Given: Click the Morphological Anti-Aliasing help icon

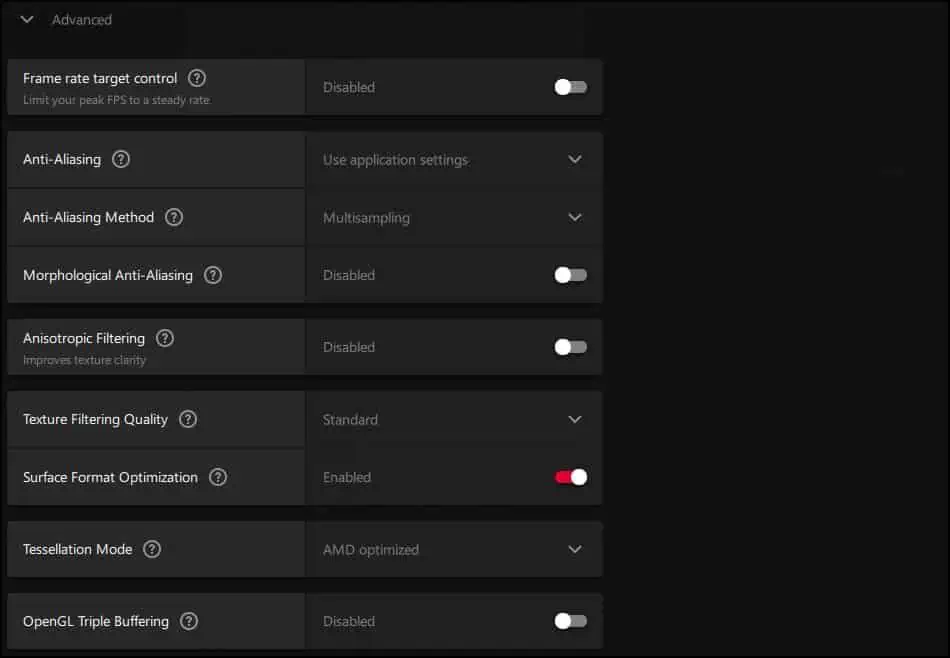Looking at the screenshot, I should click(212, 275).
